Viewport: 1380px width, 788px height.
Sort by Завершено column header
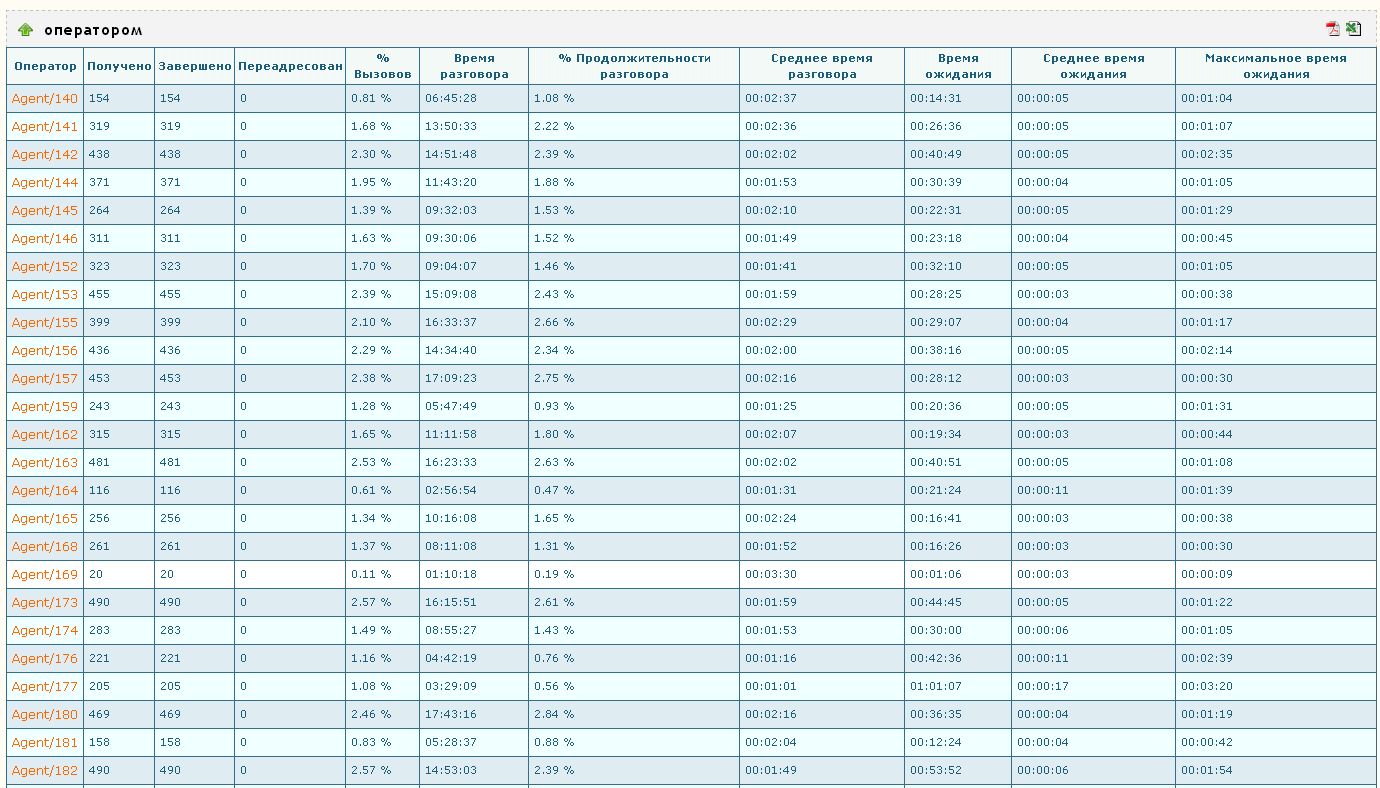[x=194, y=66]
